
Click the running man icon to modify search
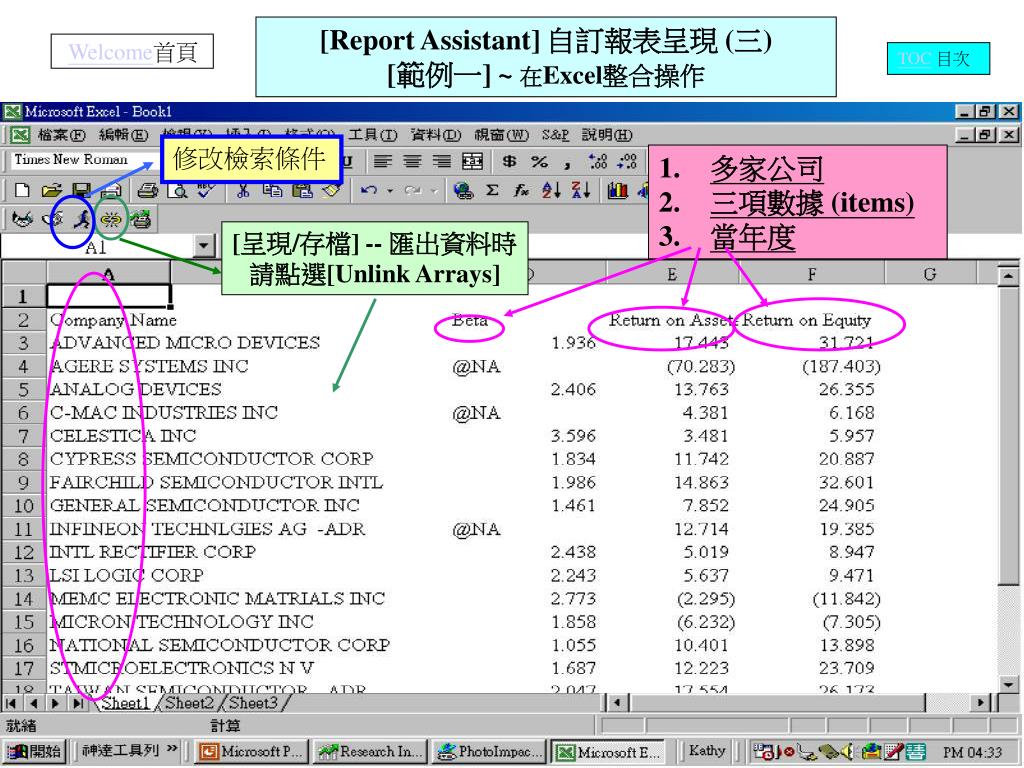tap(82, 219)
